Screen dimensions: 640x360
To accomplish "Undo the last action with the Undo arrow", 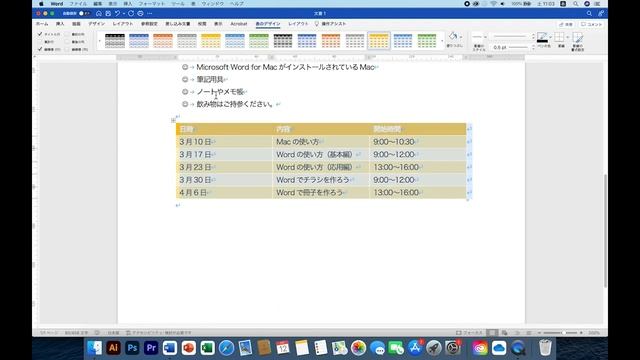I will [x=118, y=13].
